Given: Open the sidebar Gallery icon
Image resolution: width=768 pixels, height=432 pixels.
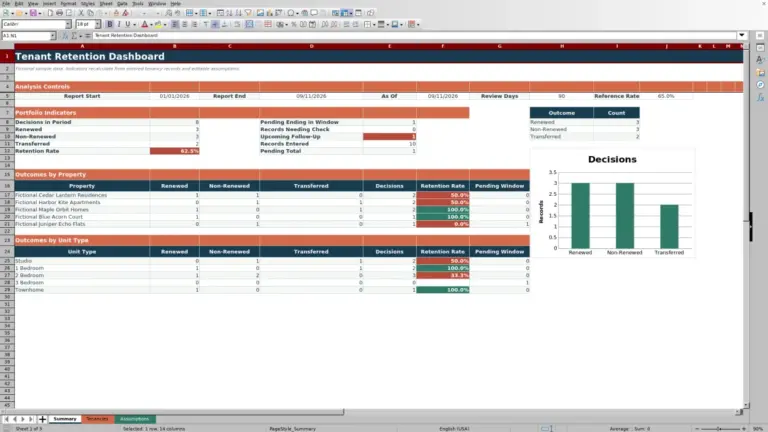Looking at the screenshot, I should (760, 72).
